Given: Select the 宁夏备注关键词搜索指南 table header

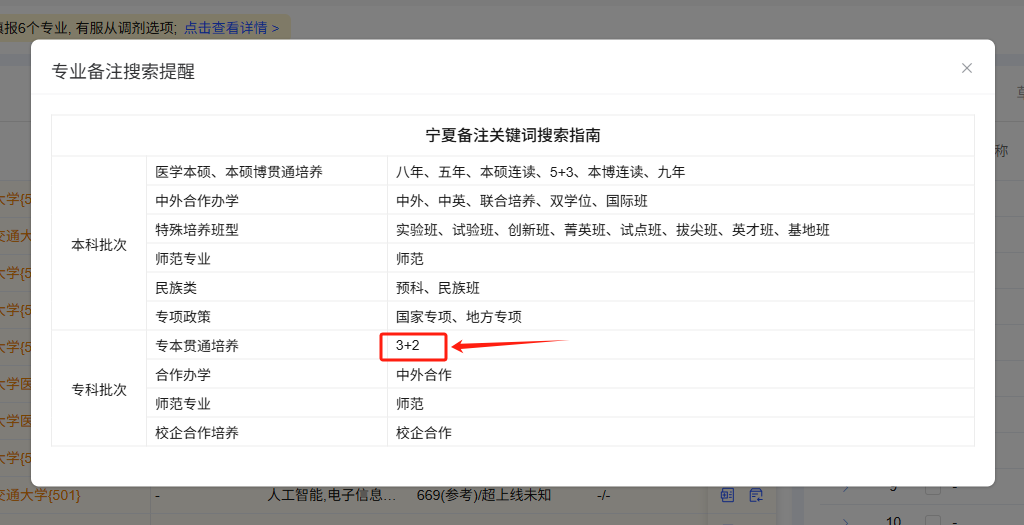Looking at the screenshot, I should pyautogui.click(x=513, y=135).
